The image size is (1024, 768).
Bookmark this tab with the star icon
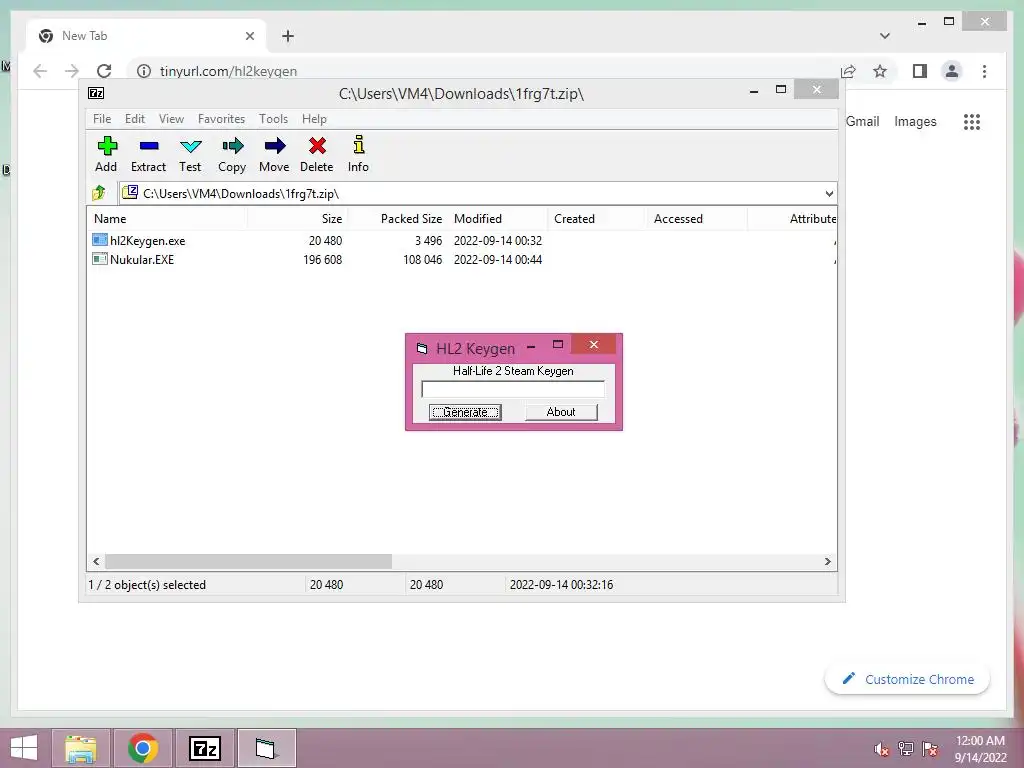click(880, 71)
